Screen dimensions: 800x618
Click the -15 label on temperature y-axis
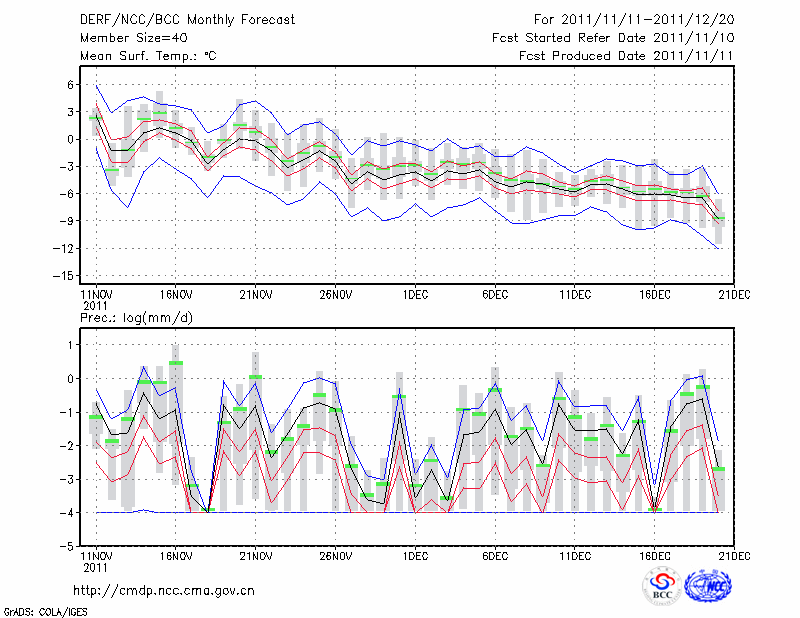[65, 275]
